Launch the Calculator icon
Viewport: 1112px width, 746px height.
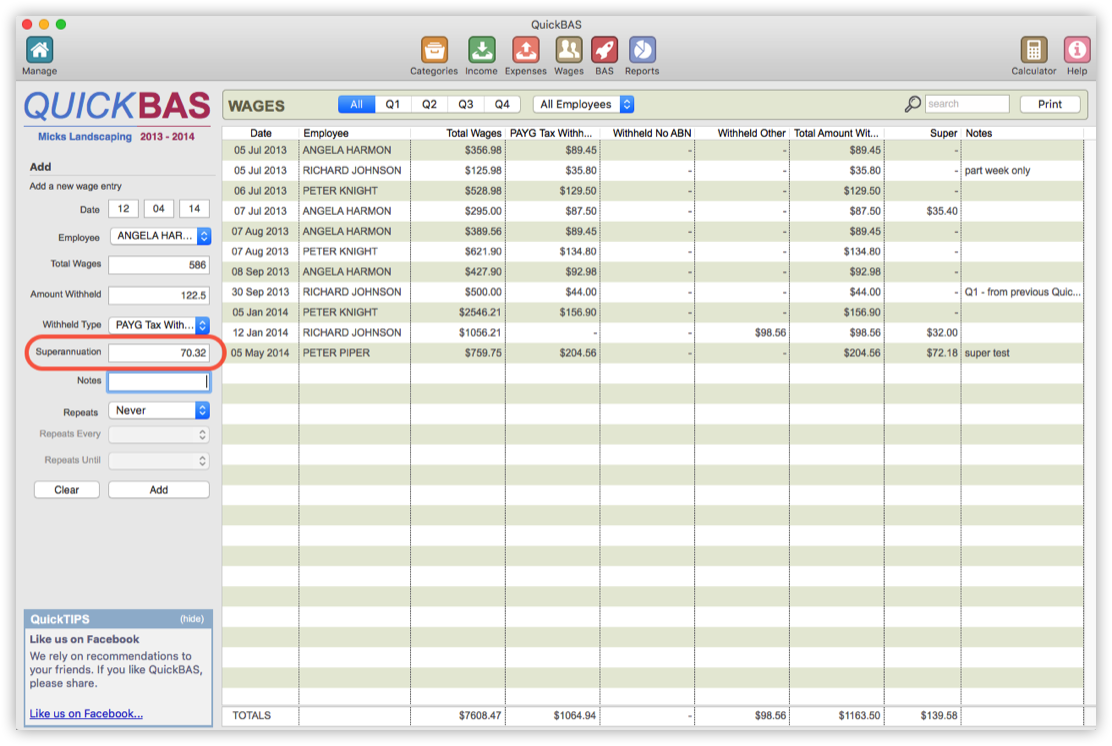[x=1033, y=50]
